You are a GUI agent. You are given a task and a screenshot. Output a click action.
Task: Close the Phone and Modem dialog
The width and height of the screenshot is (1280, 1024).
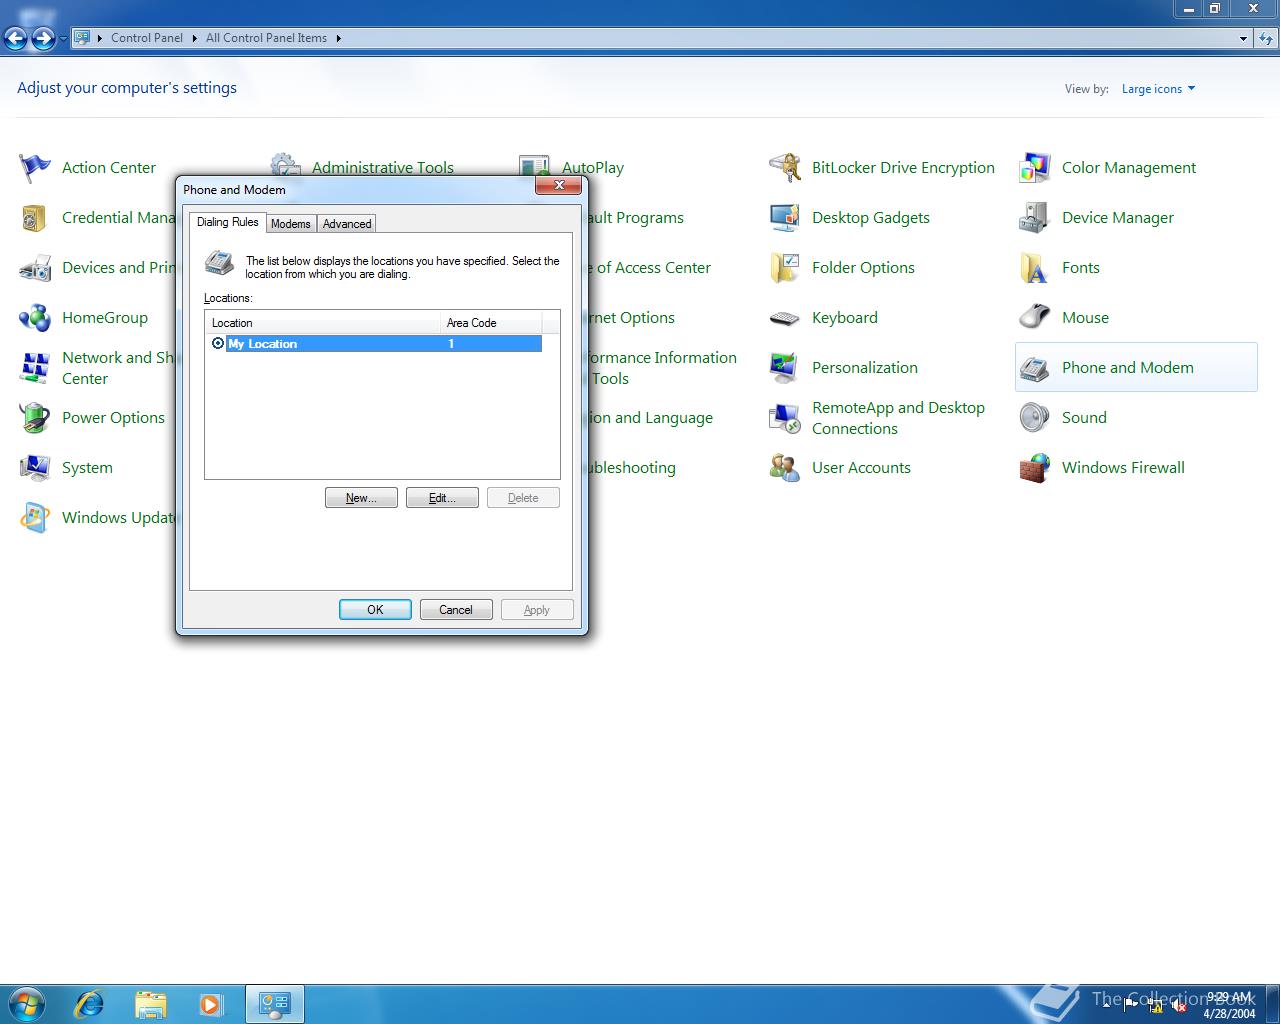tap(559, 185)
